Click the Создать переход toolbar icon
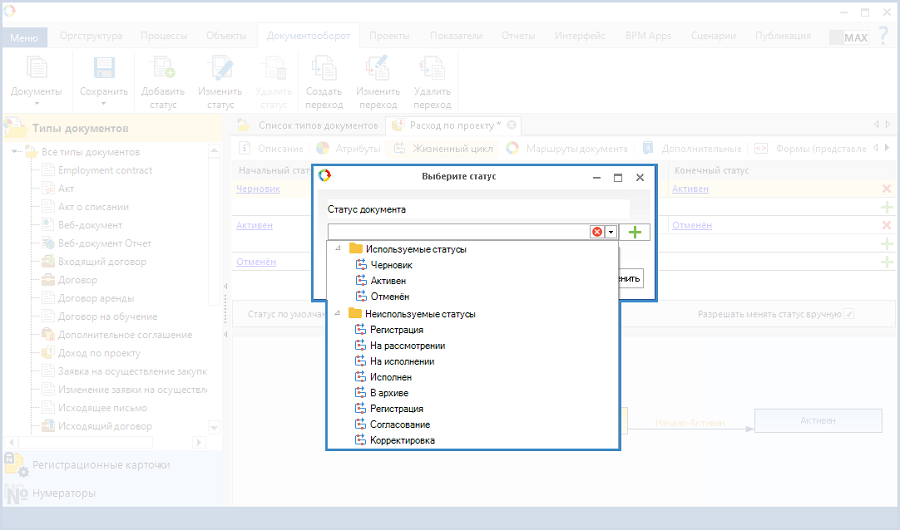Screen dimensions: 900x530 point(324,70)
